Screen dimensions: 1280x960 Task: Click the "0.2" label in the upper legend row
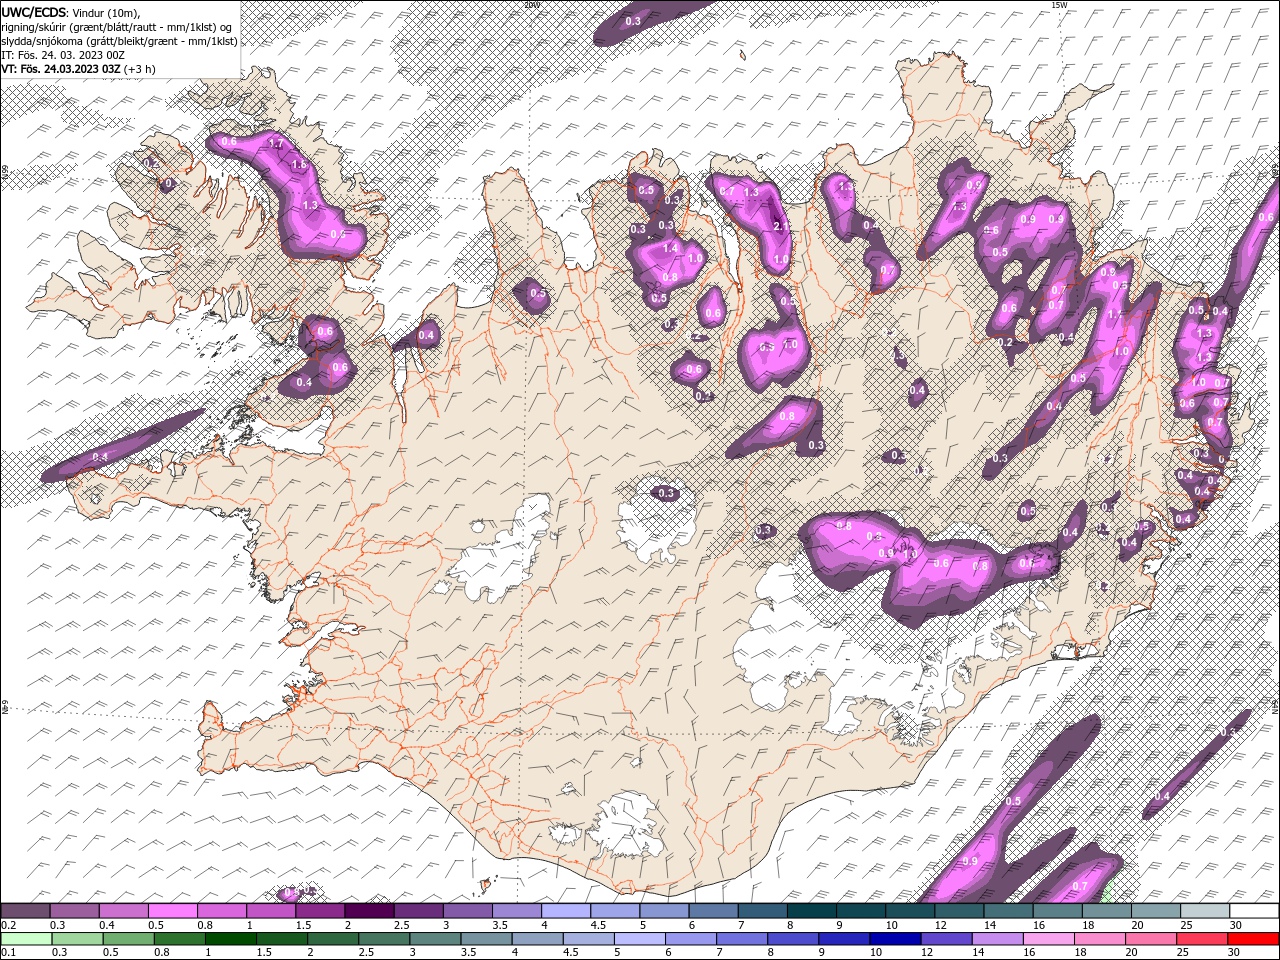(9, 925)
